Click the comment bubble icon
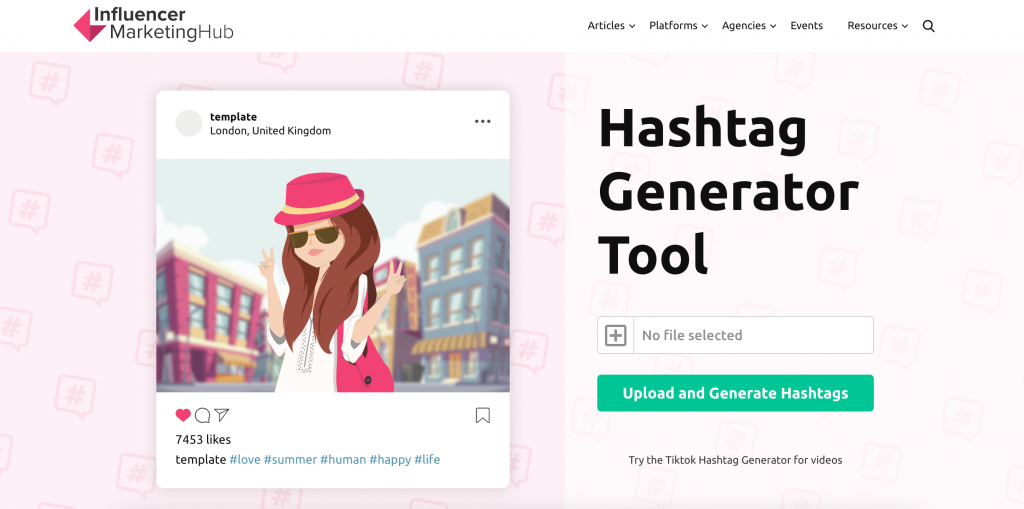Image resolution: width=1024 pixels, height=509 pixels. point(202,415)
